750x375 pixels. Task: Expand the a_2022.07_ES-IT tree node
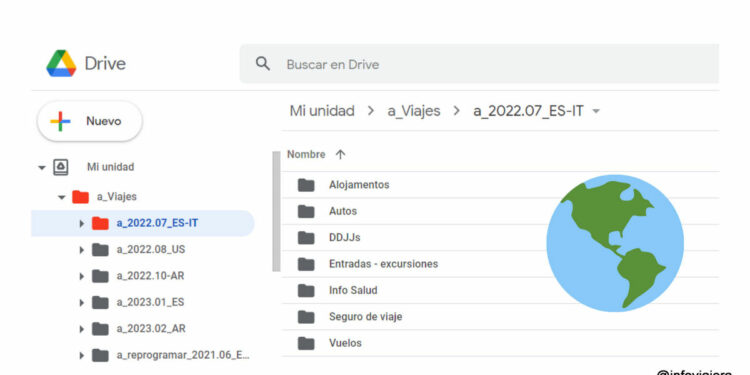click(82, 223)
